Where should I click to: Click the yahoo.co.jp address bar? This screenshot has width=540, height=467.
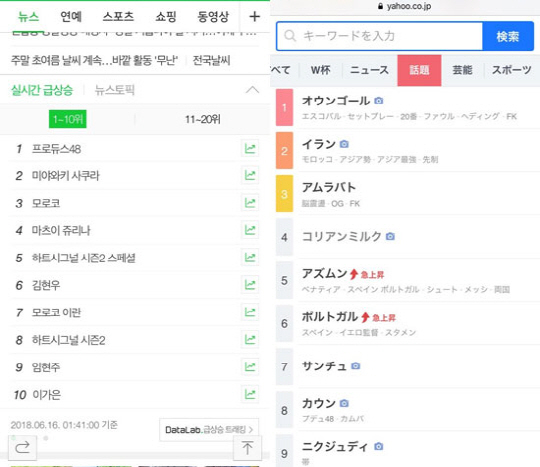coord(405,7)
